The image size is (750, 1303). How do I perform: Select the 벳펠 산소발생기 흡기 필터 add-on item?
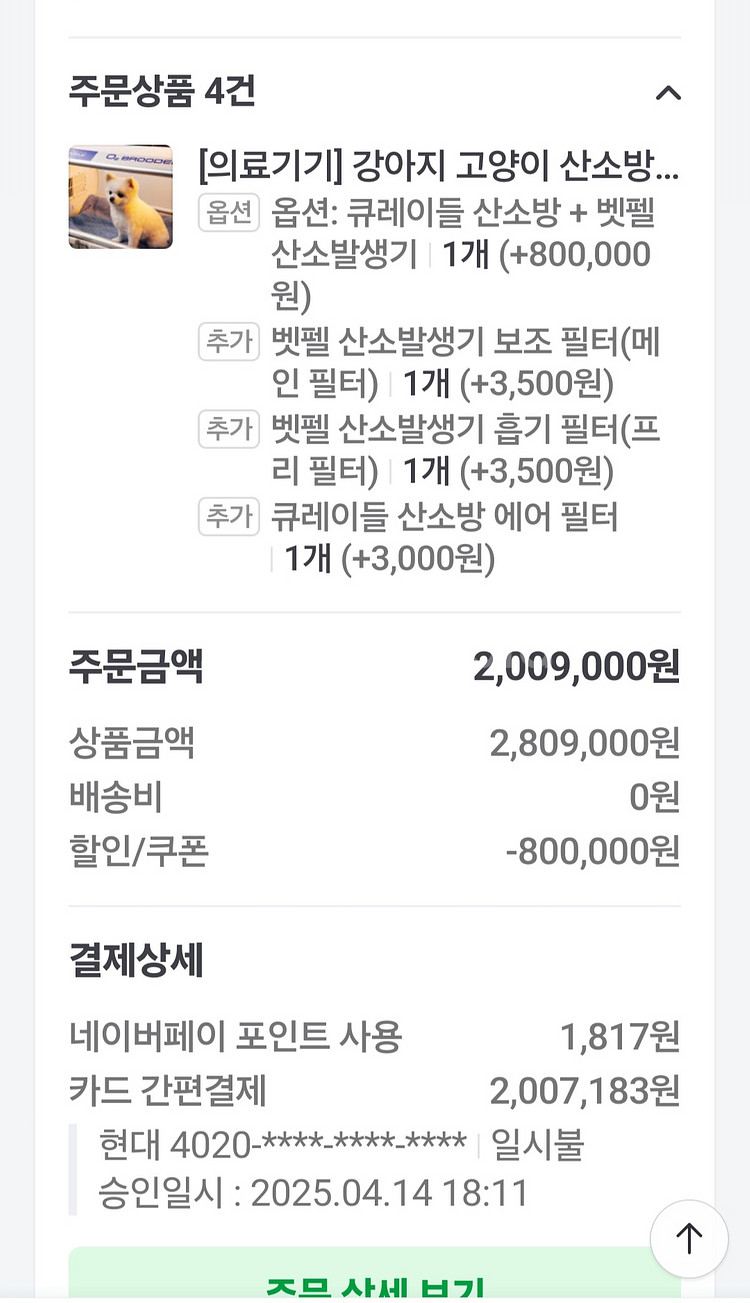pos(466,450)
